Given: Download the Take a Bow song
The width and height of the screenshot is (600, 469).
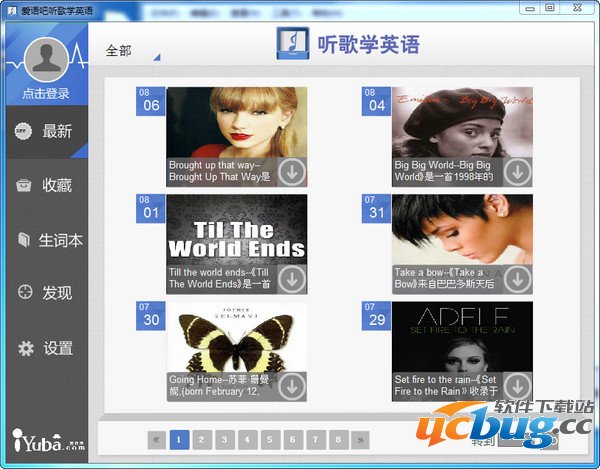Looking at the screenshot, I should (x=517, y=278).
